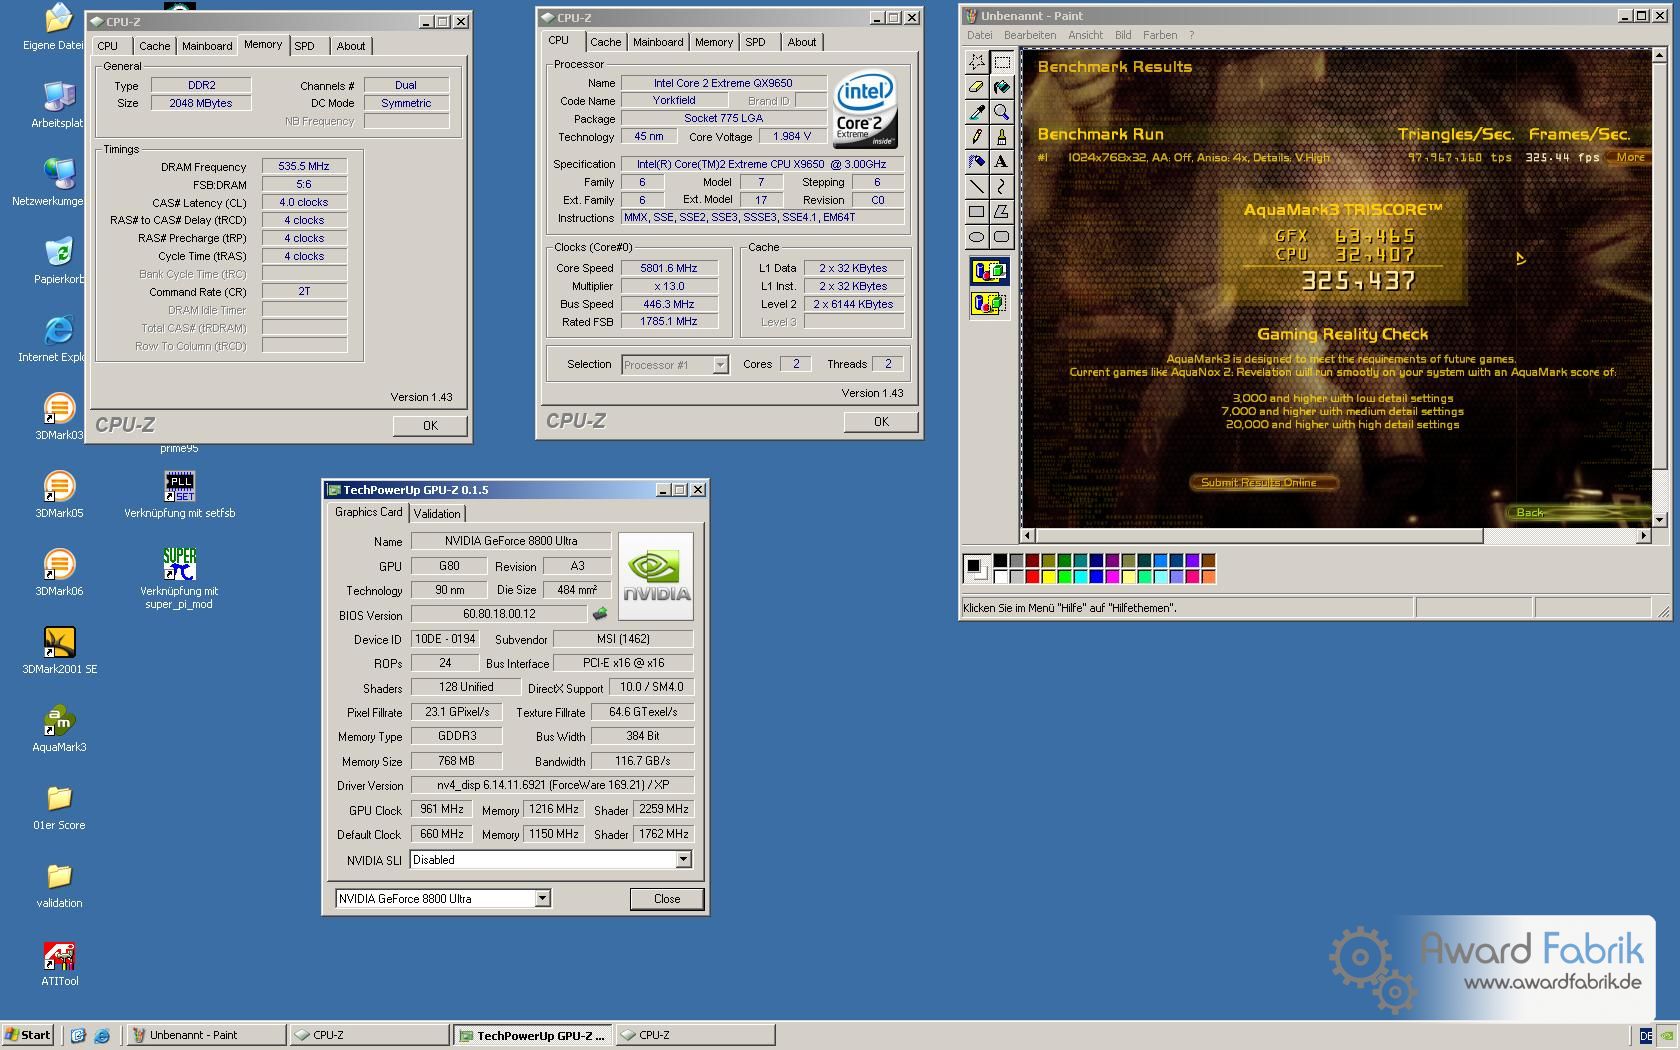Open the Farben menu in Paint
Viewport: 1680px width, 1050px height.
[1160, 35]
